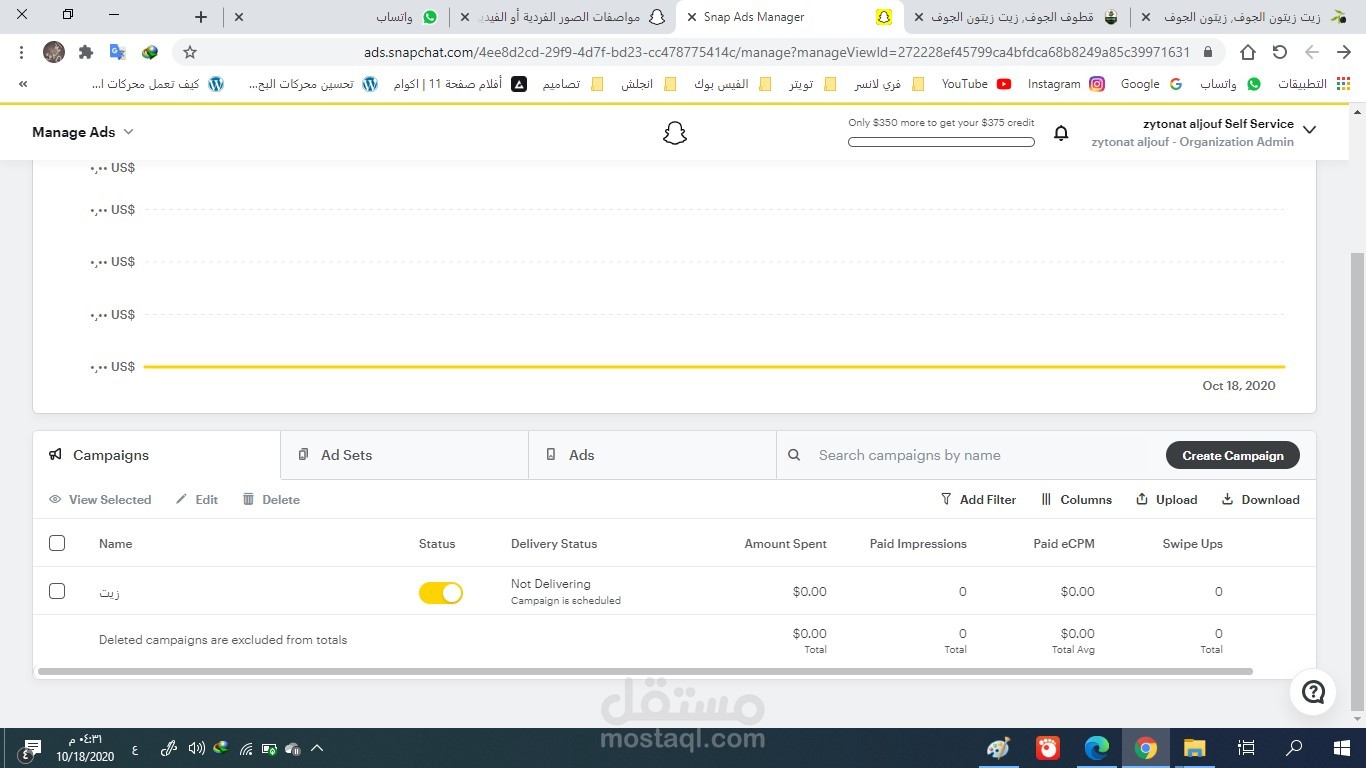Click the Swipe Ups column header
1366x768 pixels.
(1192, 544)
